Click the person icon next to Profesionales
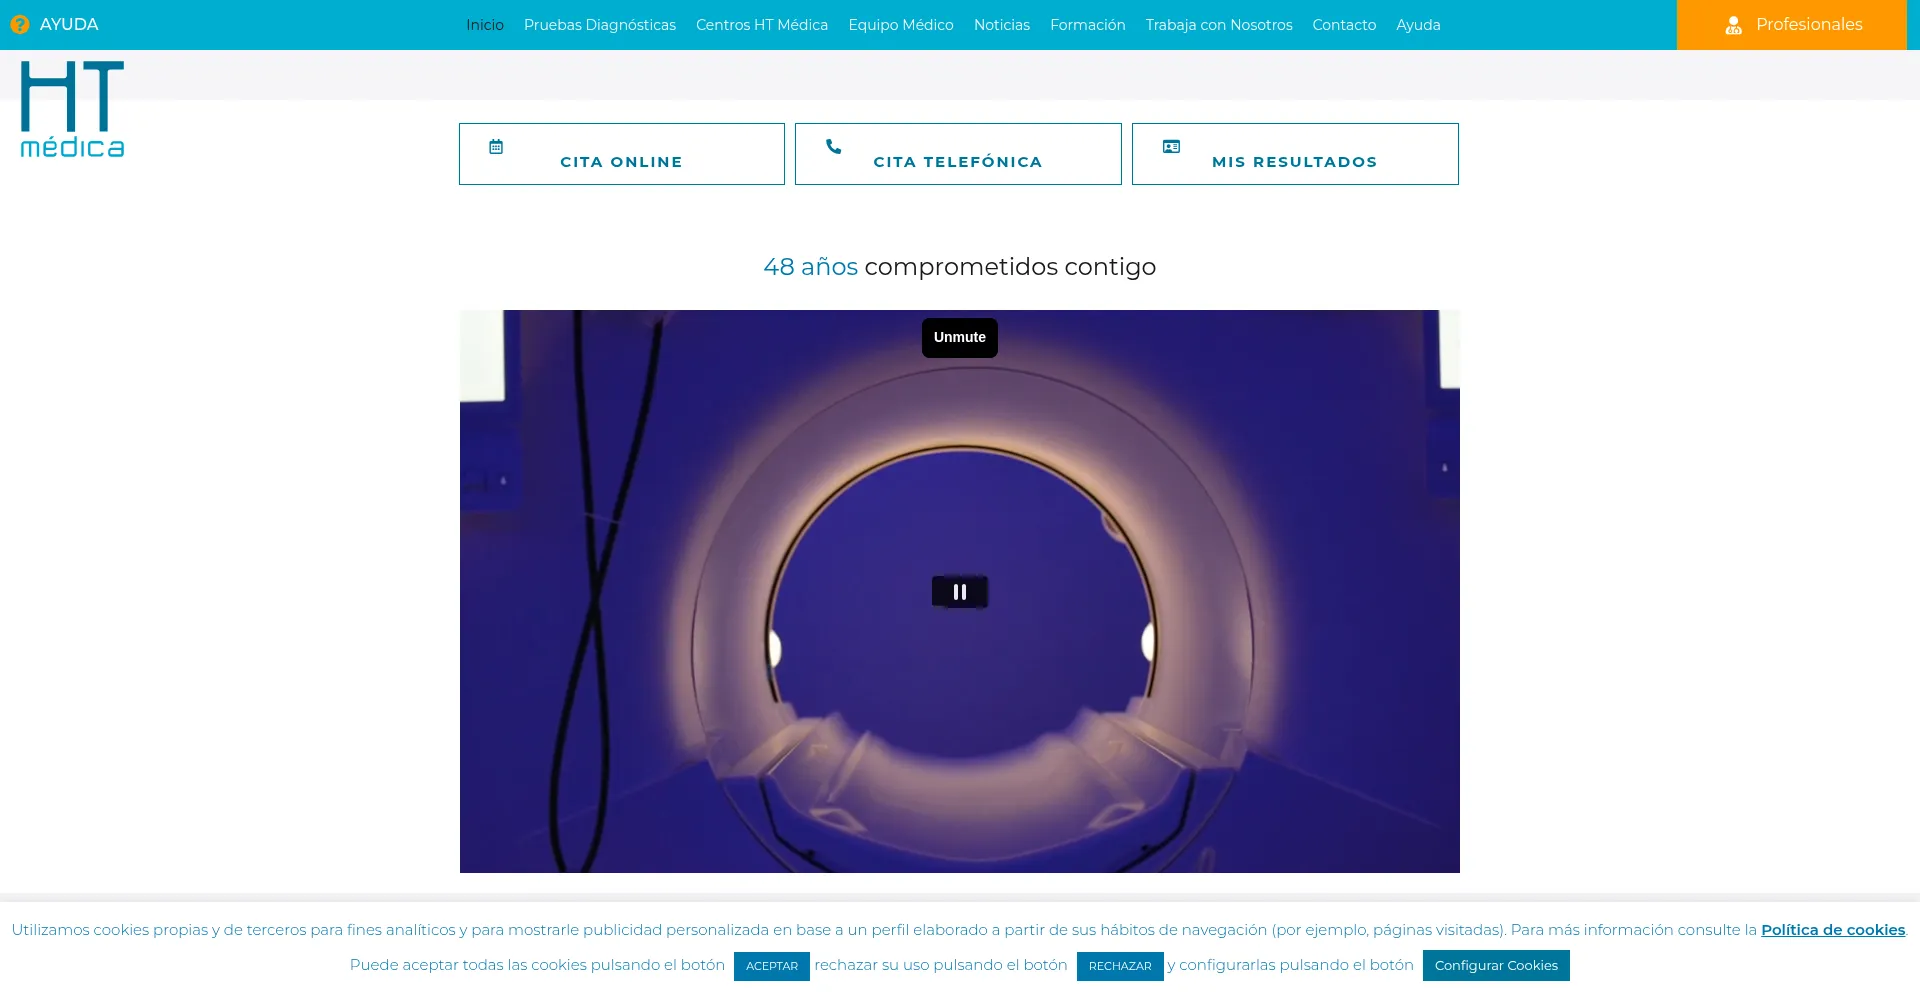 pos(1732,24)
